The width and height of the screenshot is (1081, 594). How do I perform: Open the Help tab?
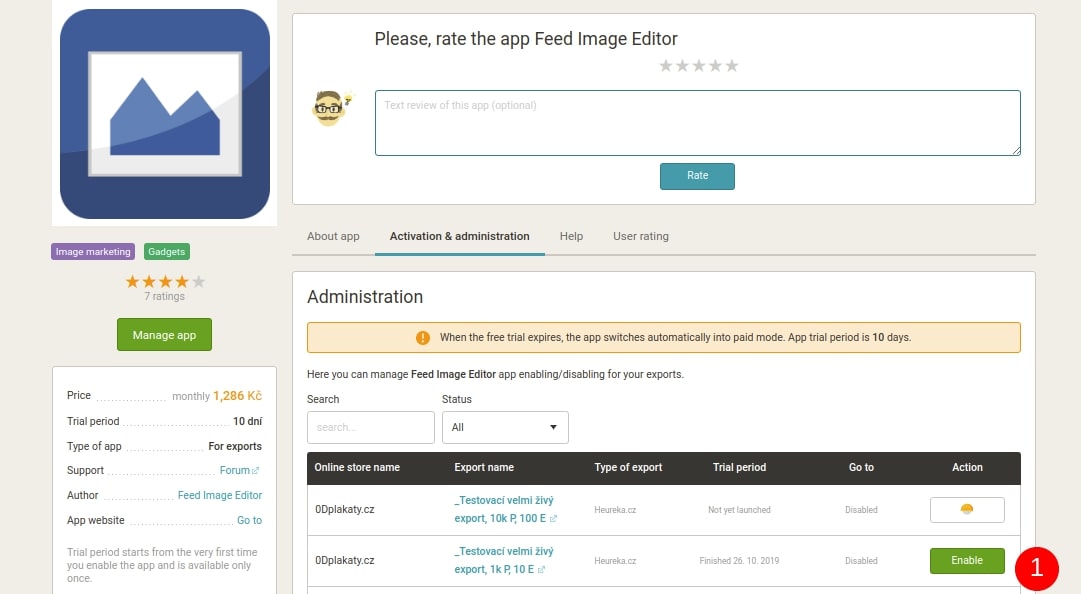[571, 236]
